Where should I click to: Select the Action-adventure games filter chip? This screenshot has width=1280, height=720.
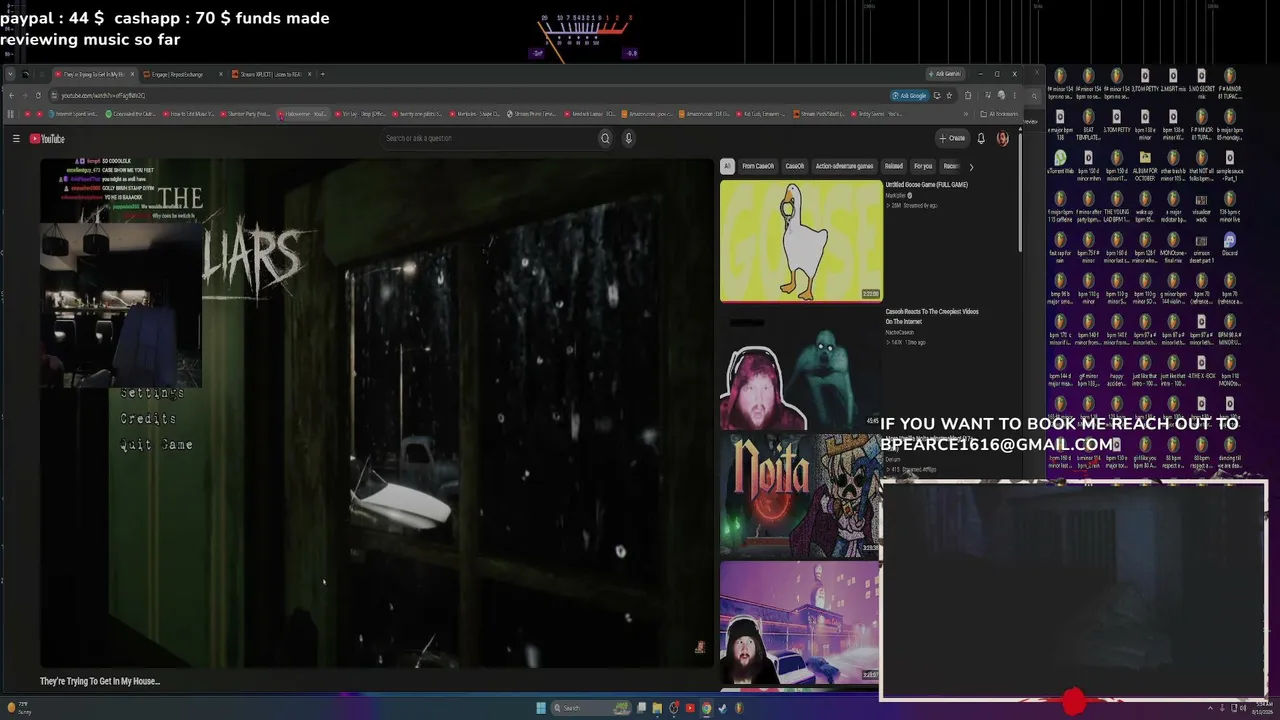click(844, 166)
